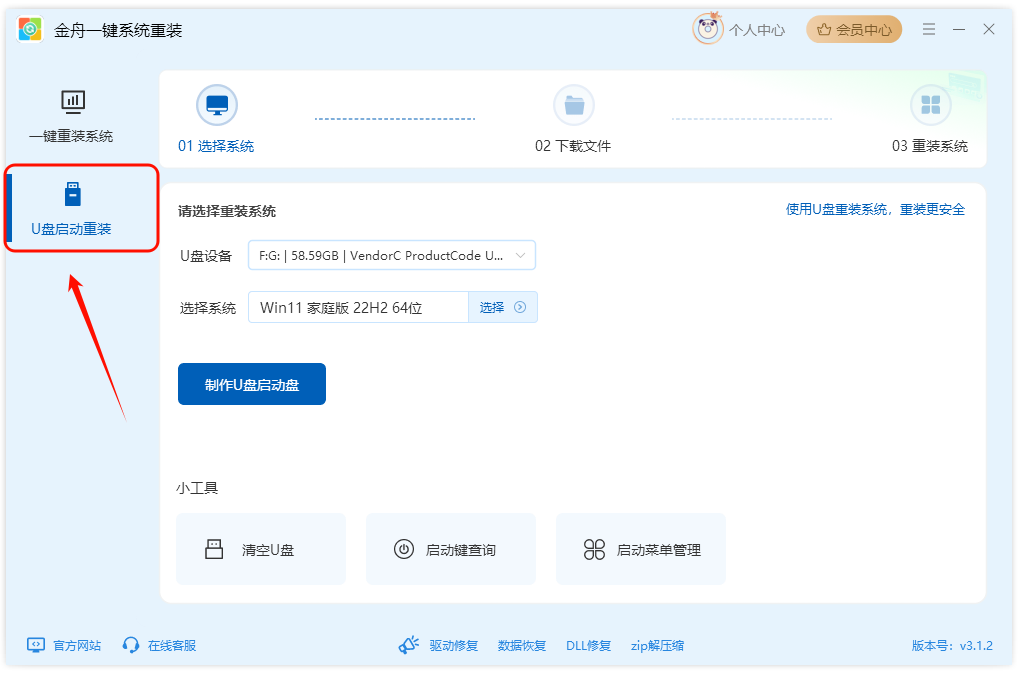Click the monitor icon beside 官方网站

36,645
